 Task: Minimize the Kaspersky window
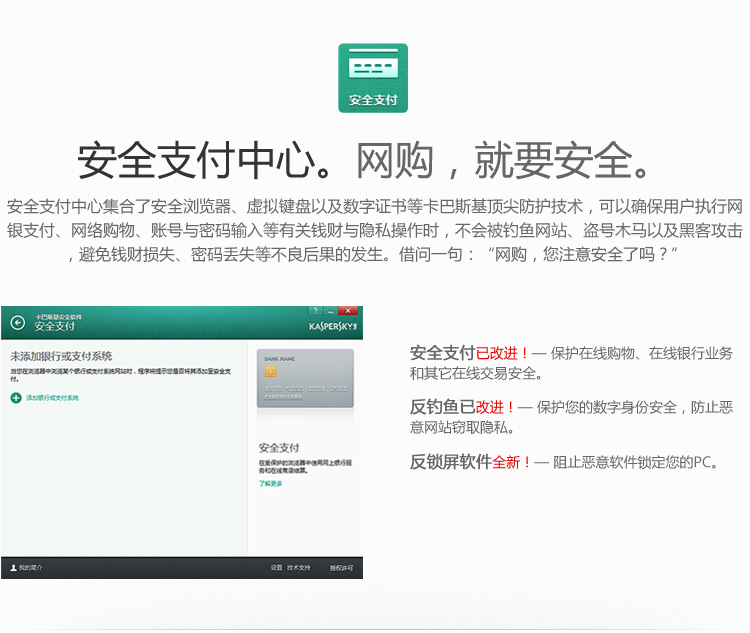click(x=330, y=311)
